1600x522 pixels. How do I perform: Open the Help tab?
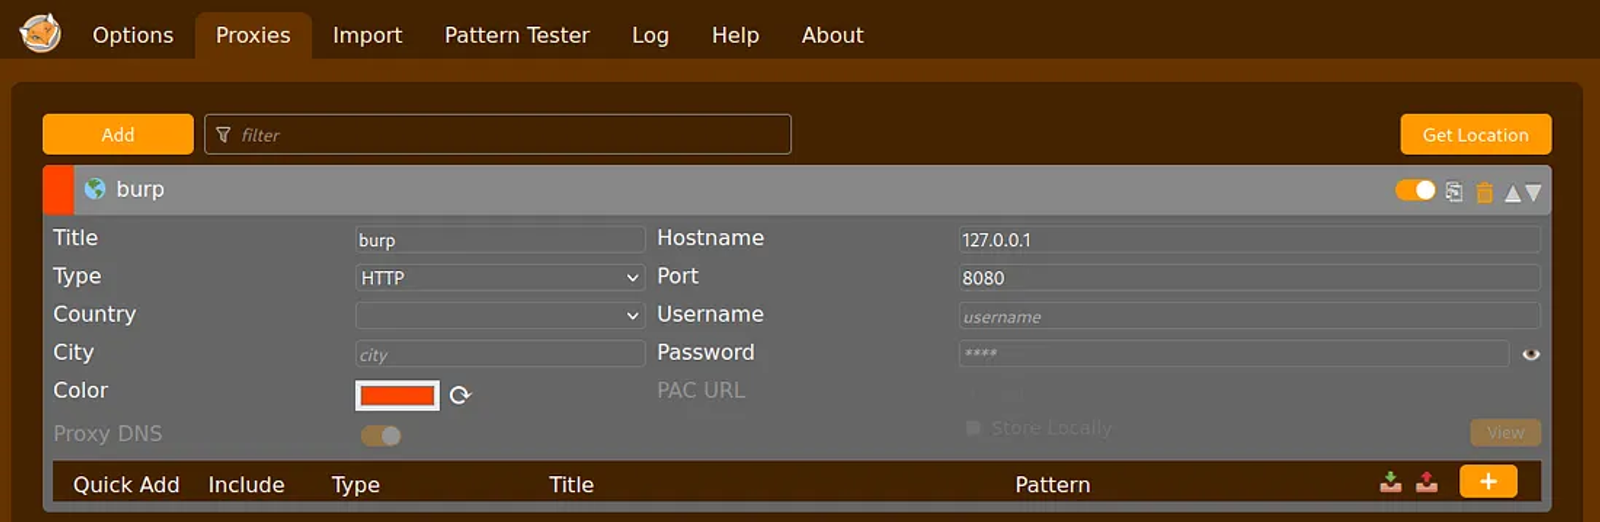[735, 35]
